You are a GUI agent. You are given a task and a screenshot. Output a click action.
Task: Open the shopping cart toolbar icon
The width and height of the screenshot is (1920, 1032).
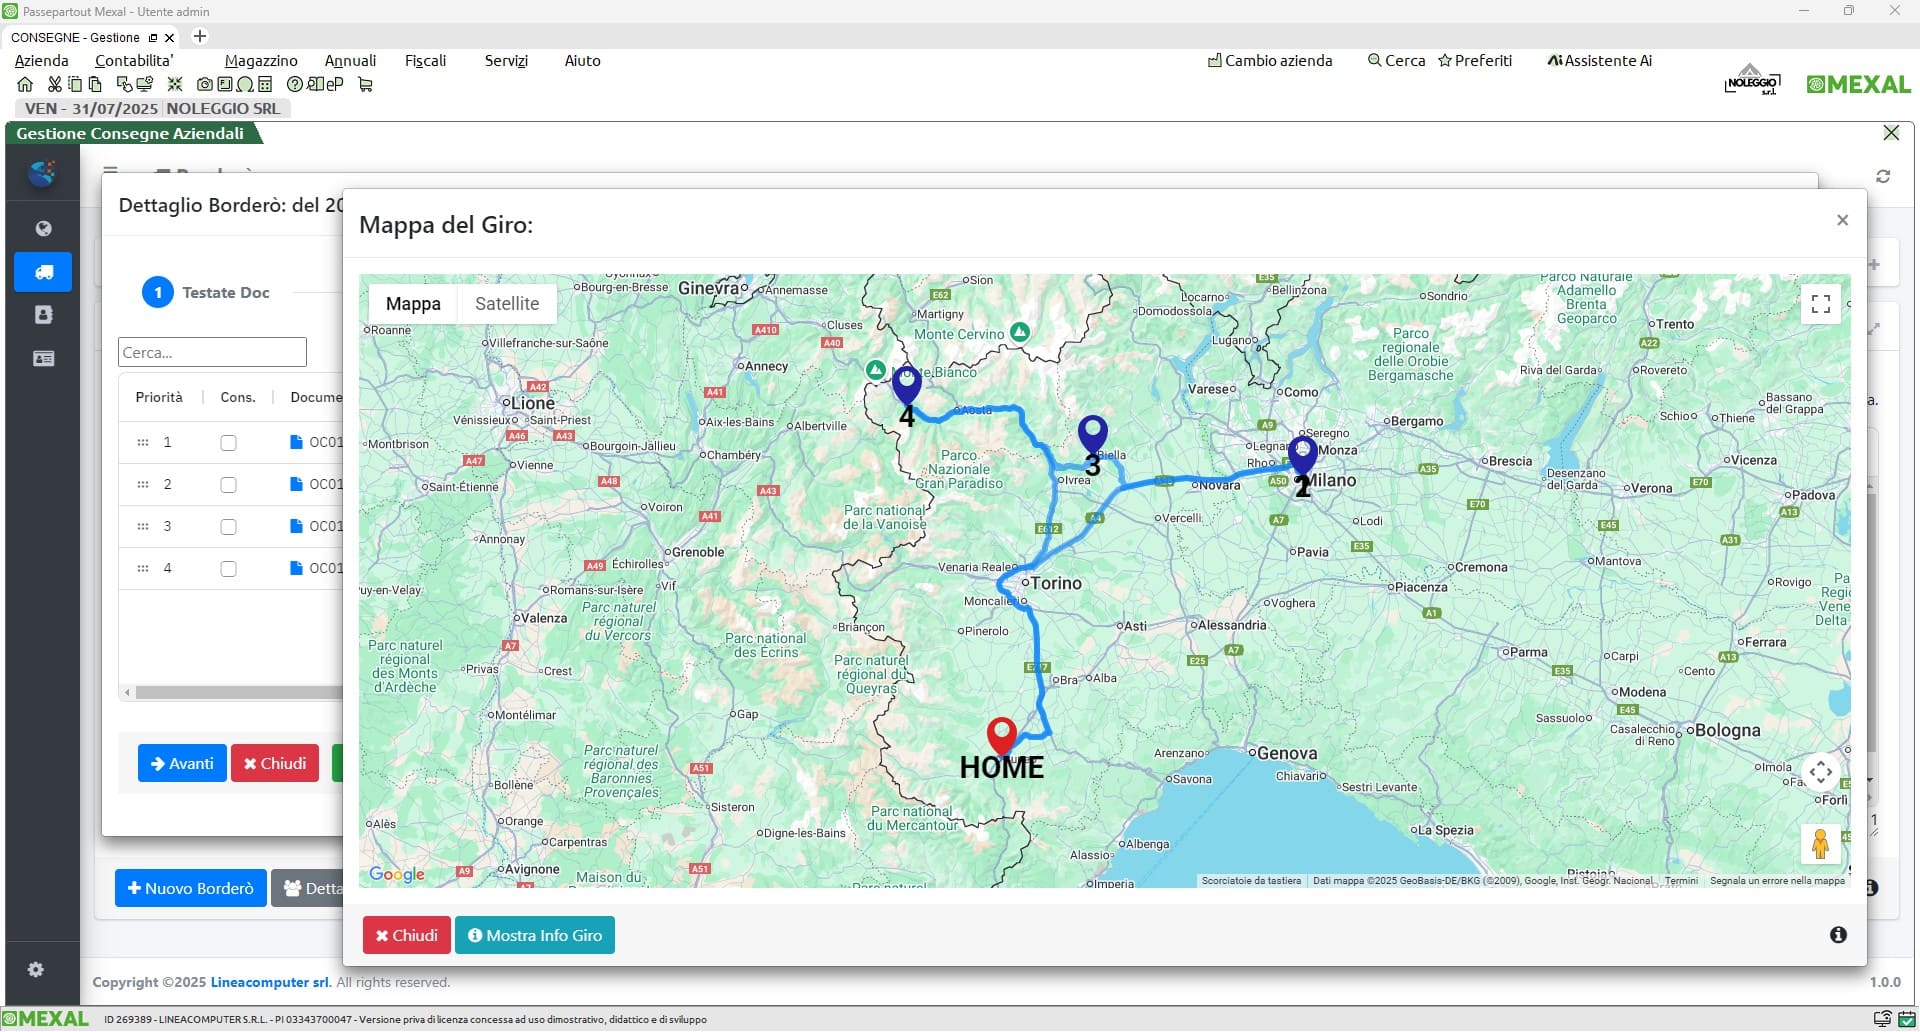click(x=365, y=85)
